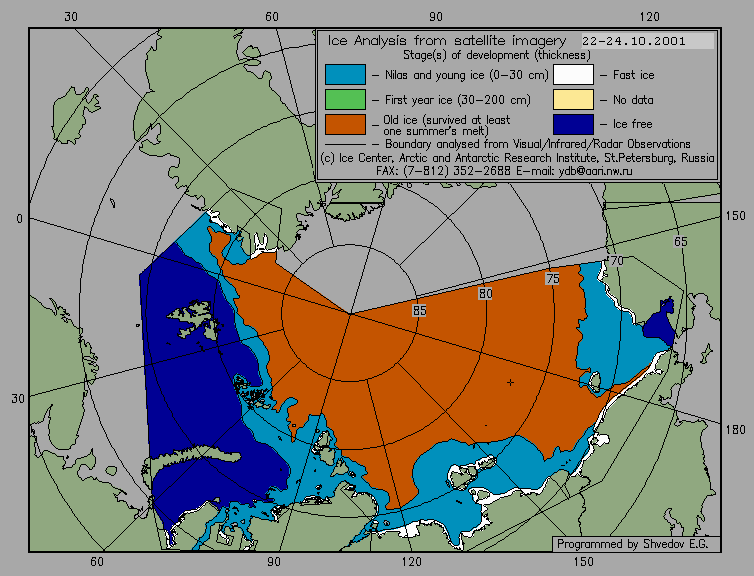Select the date field 22-24.10.2001

coord(647,41)
